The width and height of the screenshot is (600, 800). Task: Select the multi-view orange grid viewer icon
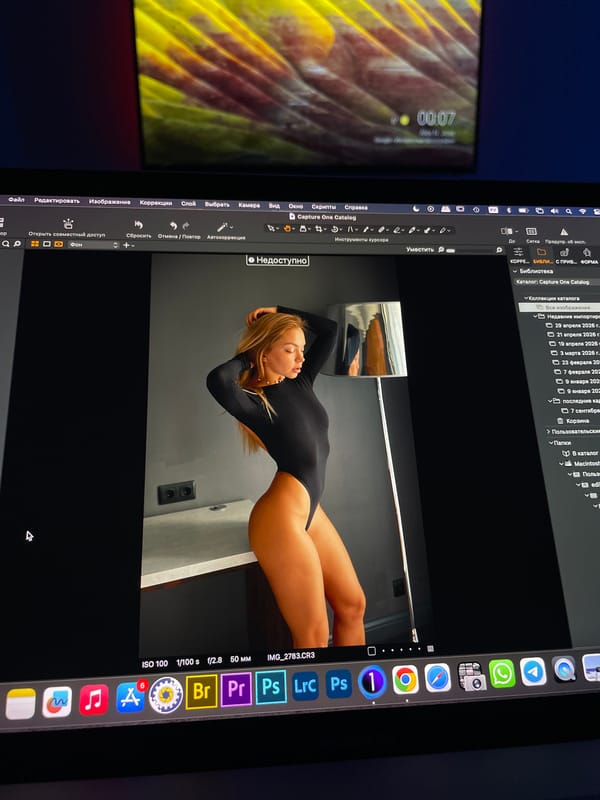pyautogui.click(x=35, y=244)
